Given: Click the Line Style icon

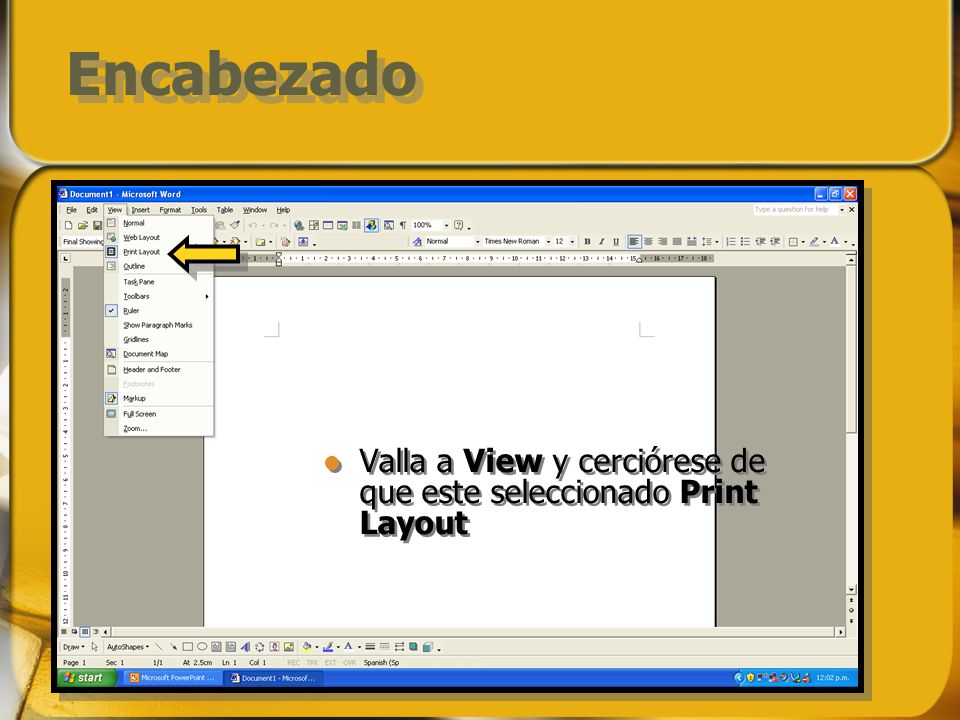Looking at the screenshot, I should pyautogui.click(x=370, y=647).
